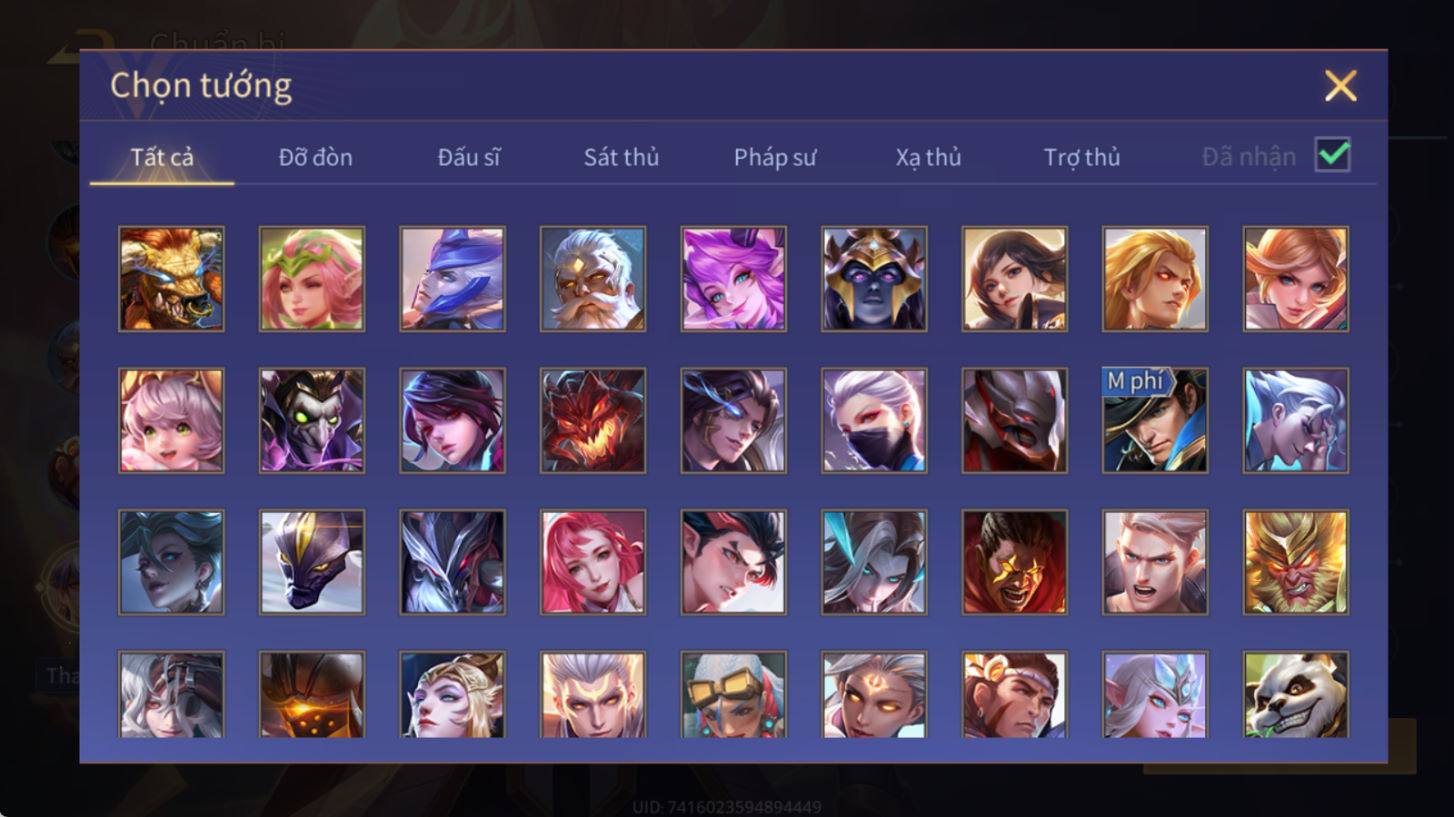Image resolution: width=1454 pixels, height=817 pixels.
Task: Pick the hero wearing yellow goggles
Action: click(733, 695)
